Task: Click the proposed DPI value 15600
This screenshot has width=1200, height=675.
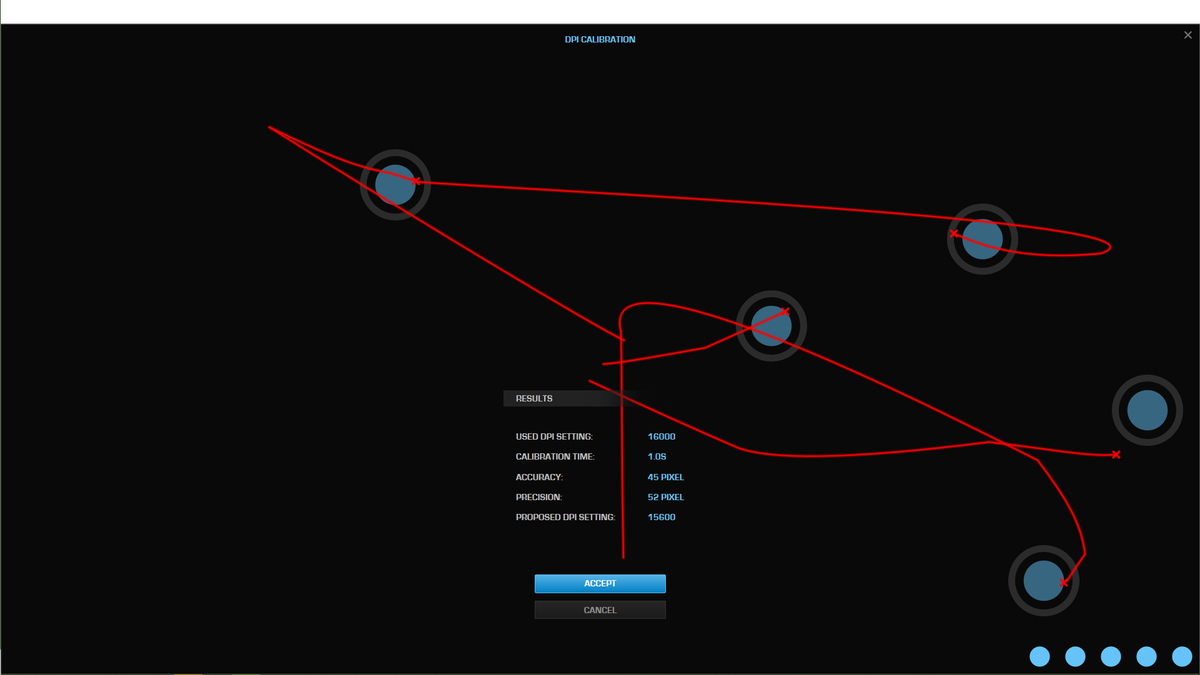Action: click(x=662, y=517)
